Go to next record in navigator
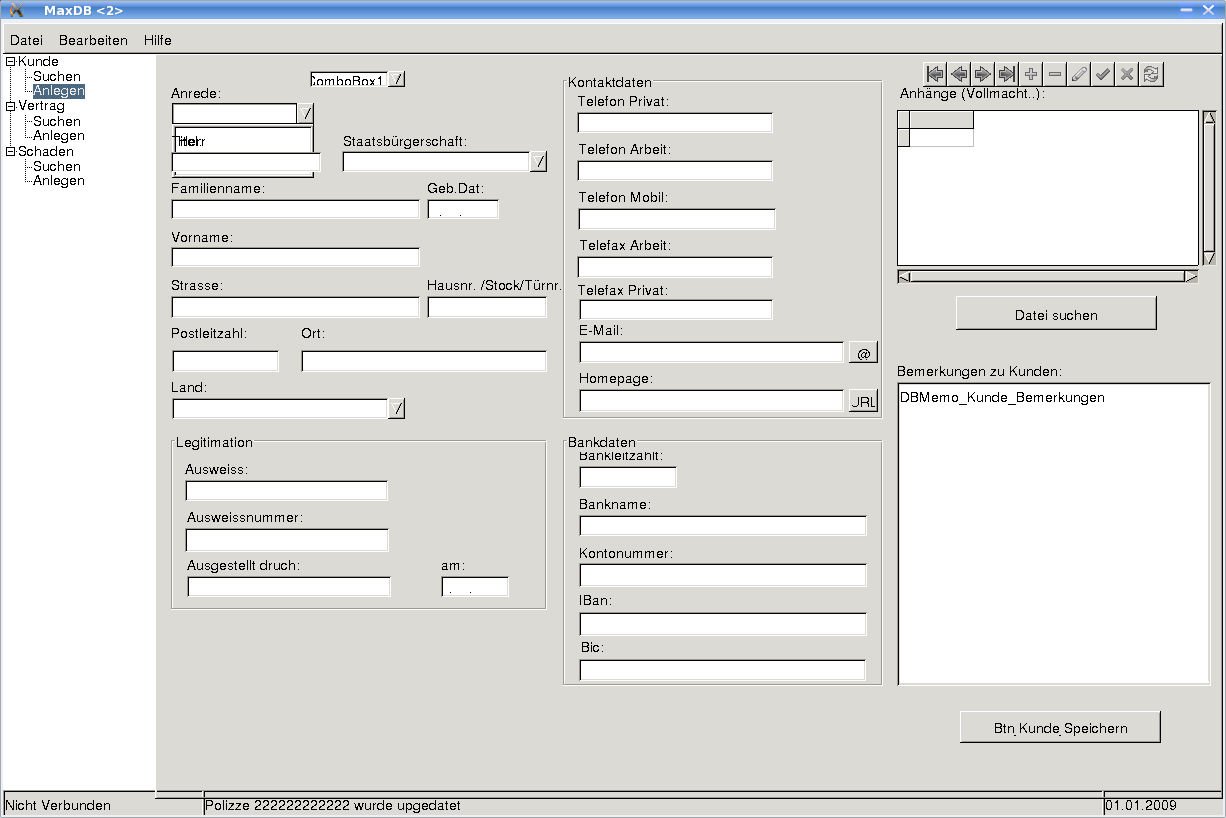 click(x=983, y=74)
